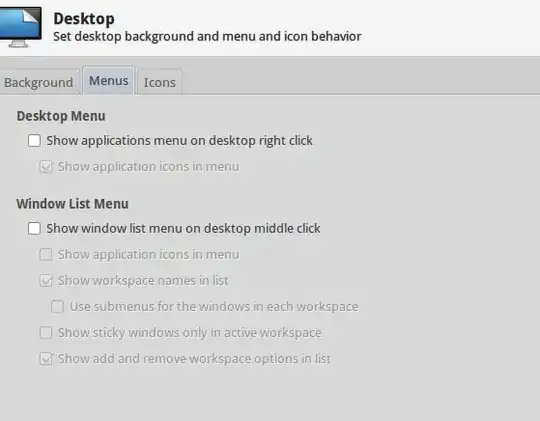Click 'Show applications menu on desktop right click' label
Image resolution: width=540 pixels, height=421 pixels.
[x=179, y=141]
